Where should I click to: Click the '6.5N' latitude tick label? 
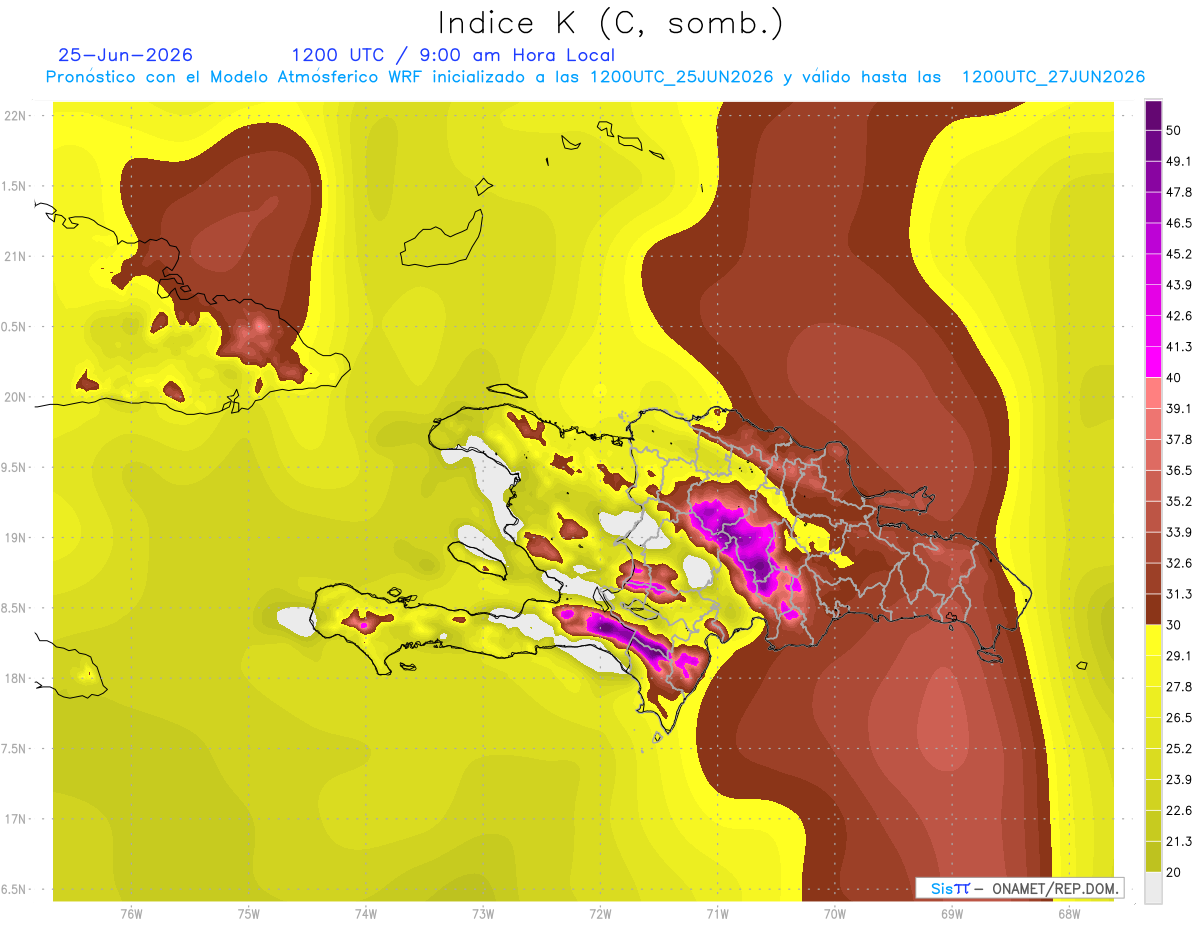point(15,890)
